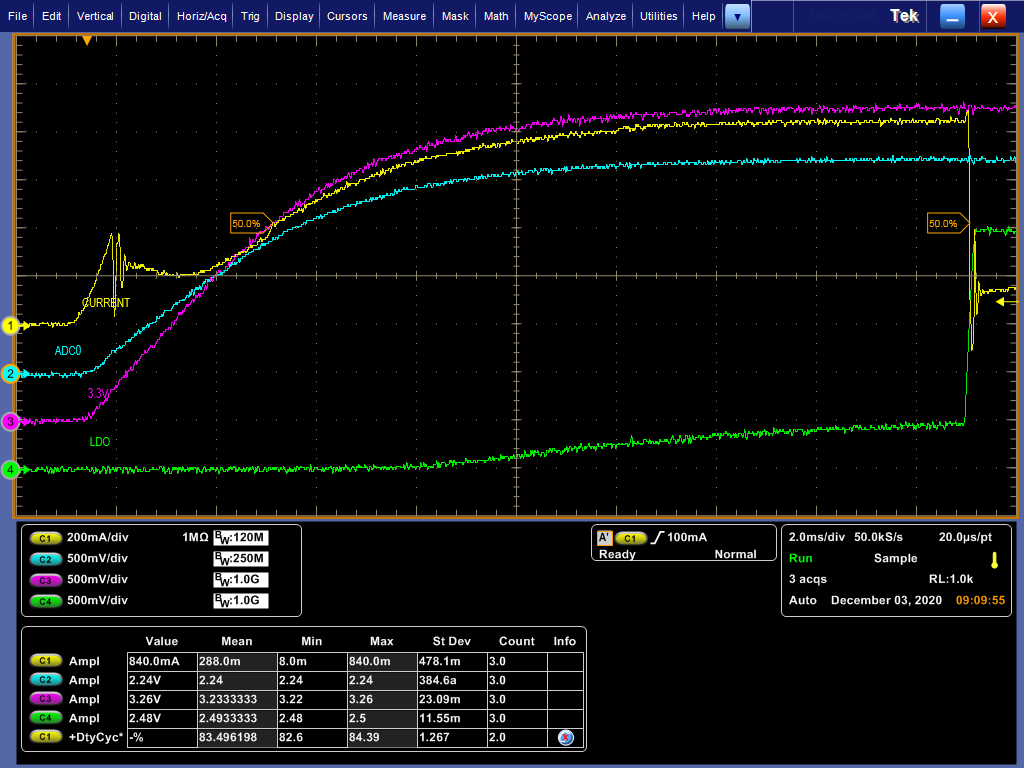Open the menu bar dropdown arrow
This screenshot has height=768, width=1024.
tap(737, 16)
